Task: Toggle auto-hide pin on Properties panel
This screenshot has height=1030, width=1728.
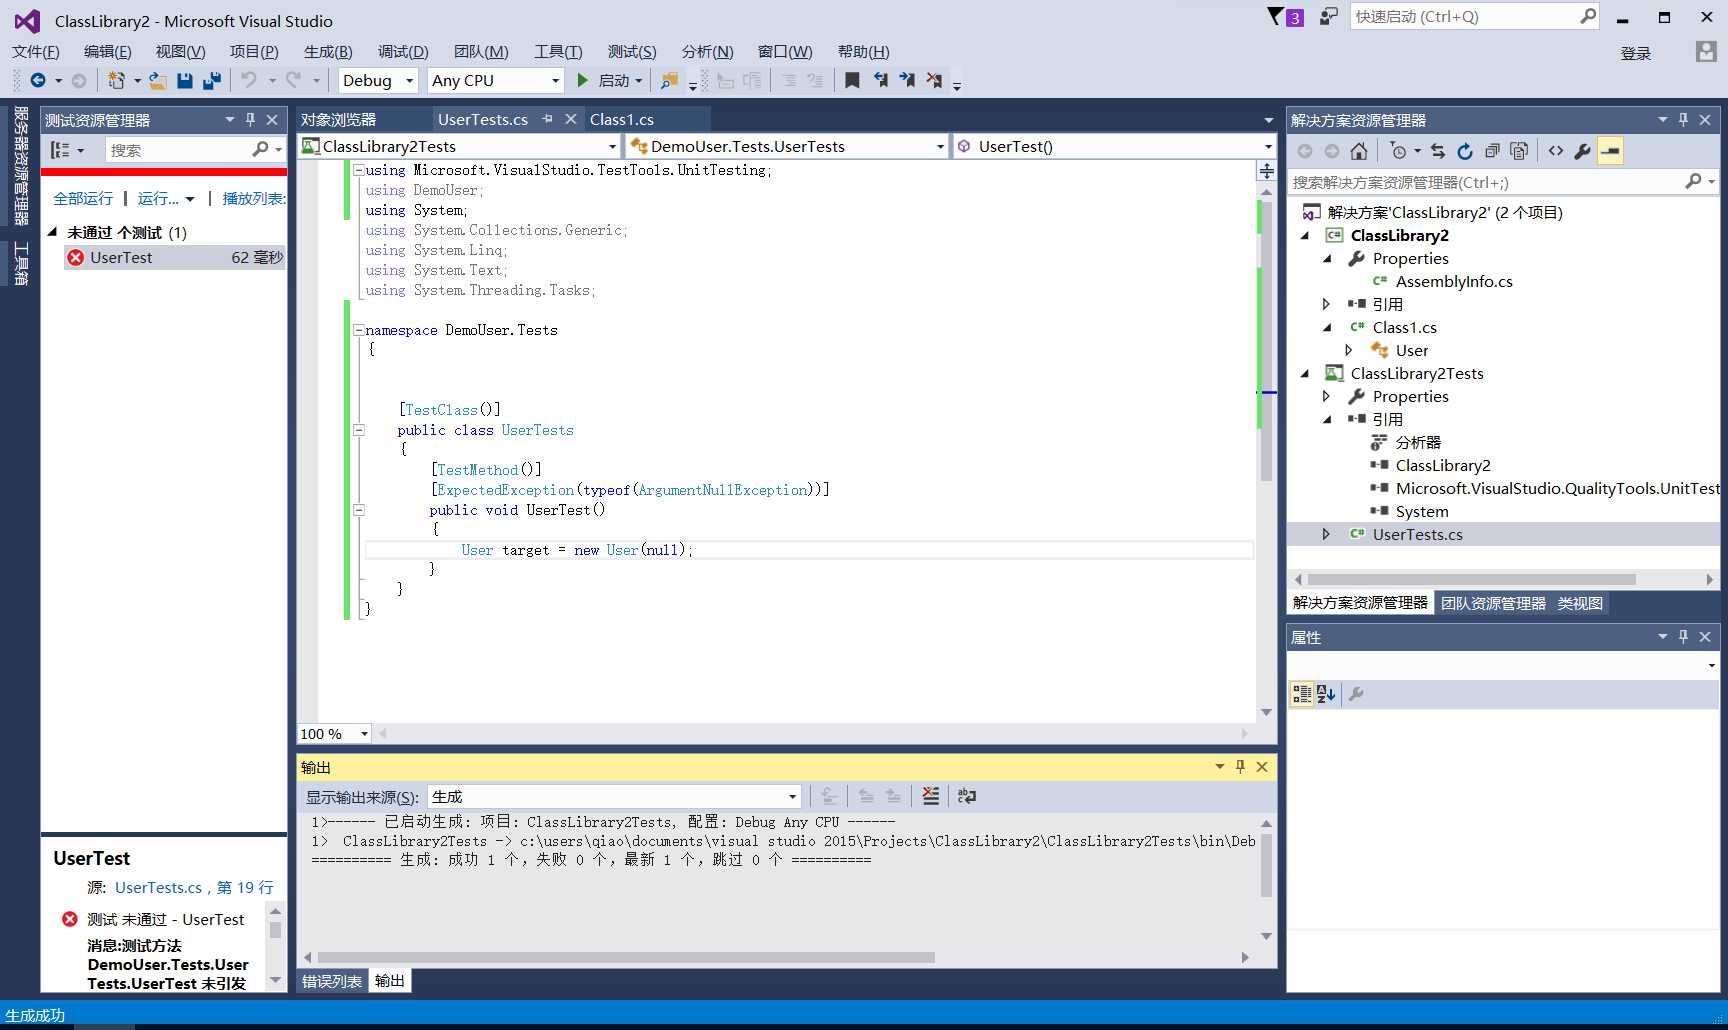Action: [x=1683, y=636]
